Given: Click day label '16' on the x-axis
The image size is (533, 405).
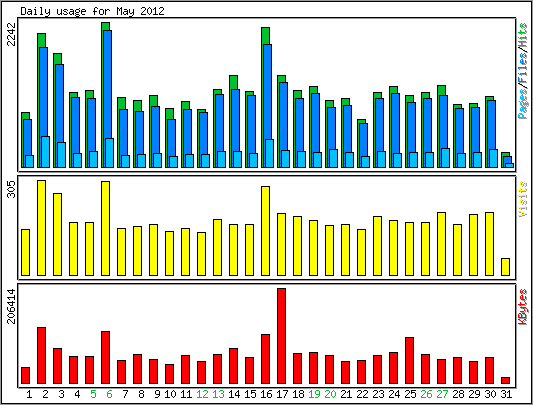Looking at the screenshot, I should click(266, 394).
